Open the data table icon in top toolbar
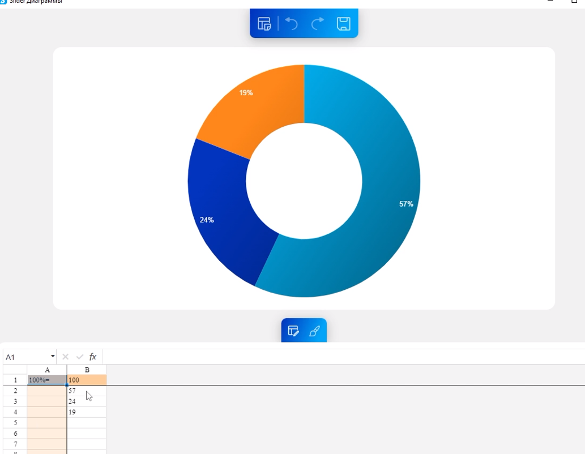586x454 pixels. [264, 24]
